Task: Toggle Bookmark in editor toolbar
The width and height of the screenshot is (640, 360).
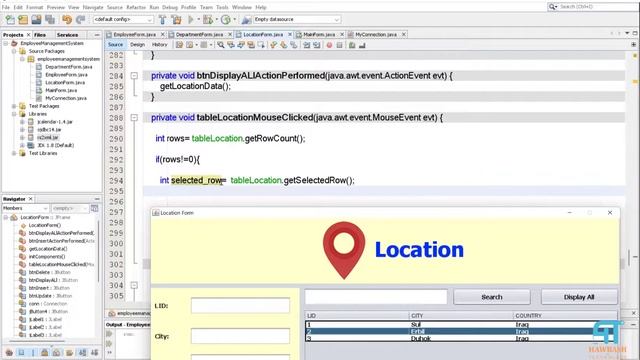Action: click(293, 45)
